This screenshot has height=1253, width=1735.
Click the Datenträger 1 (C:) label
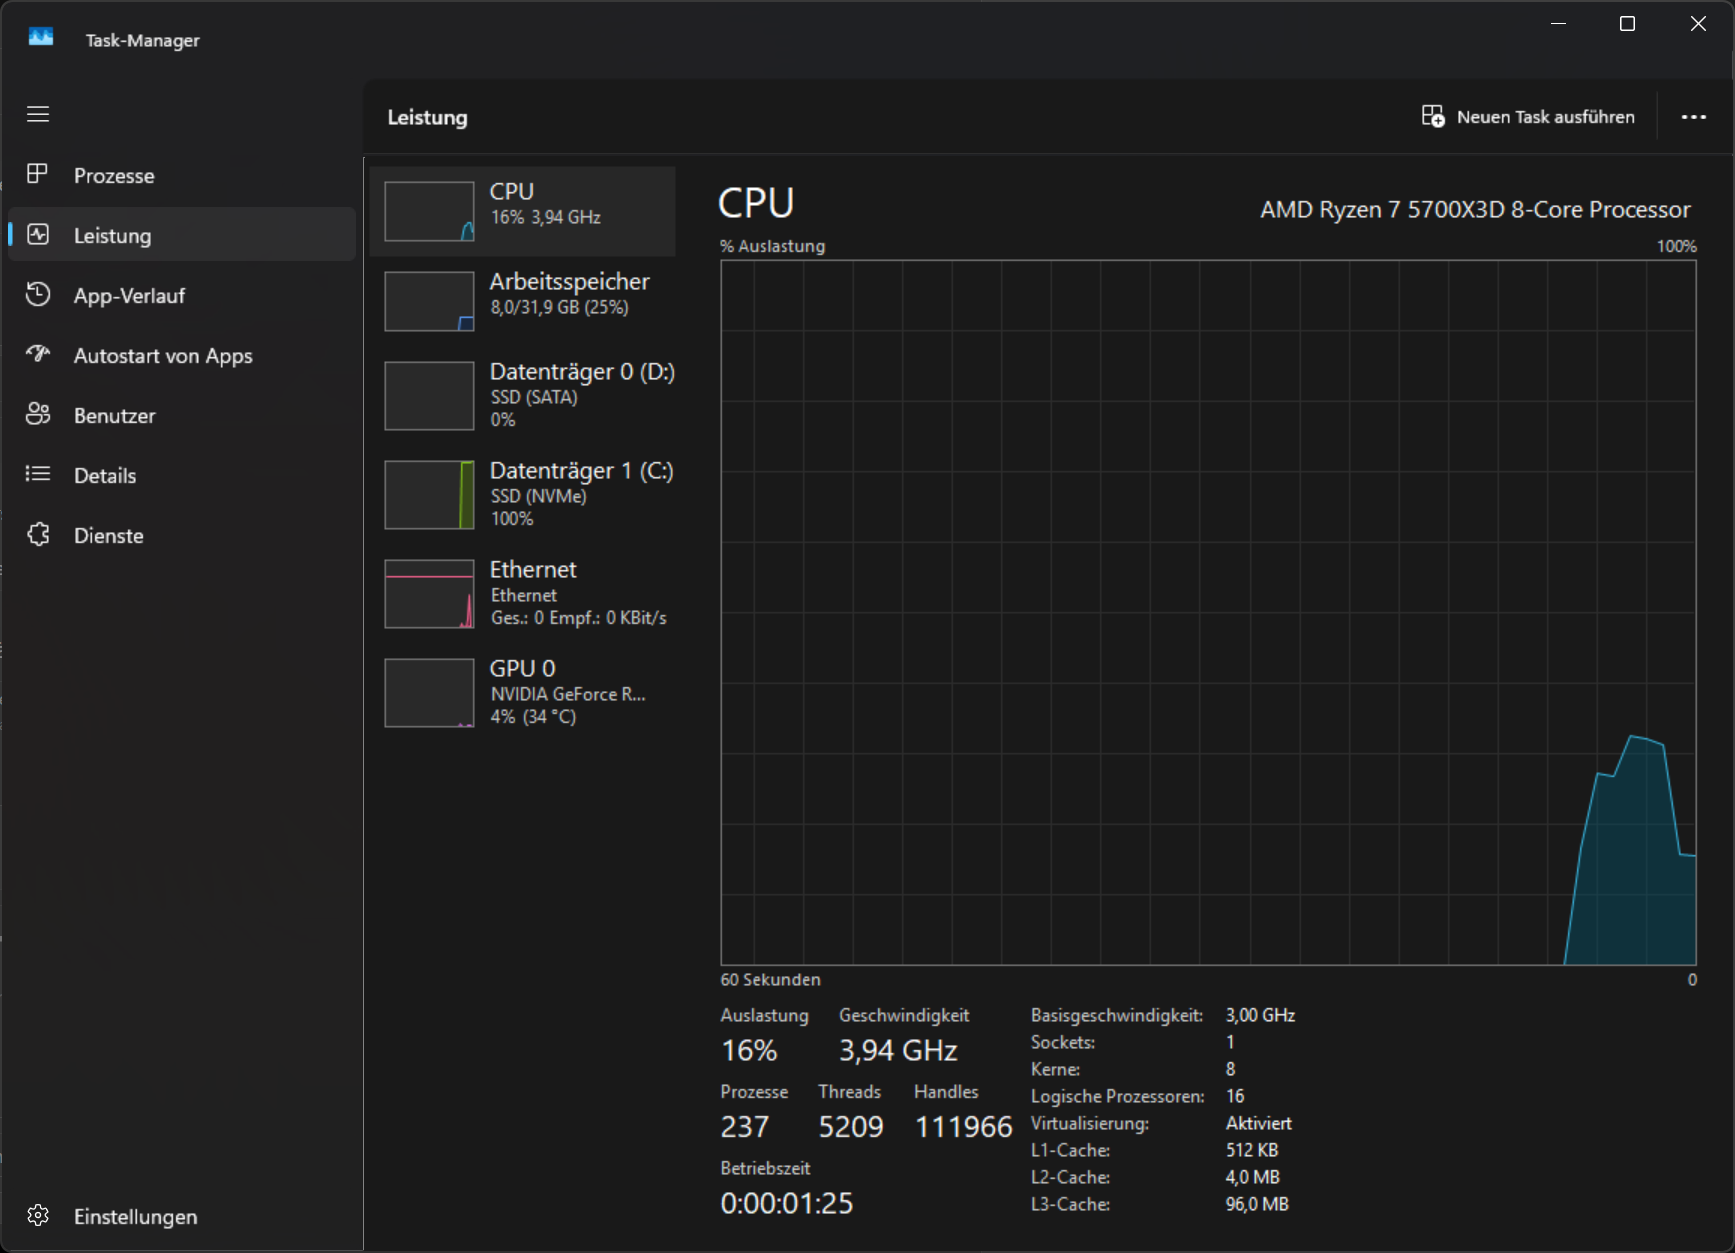coord(581,471)
